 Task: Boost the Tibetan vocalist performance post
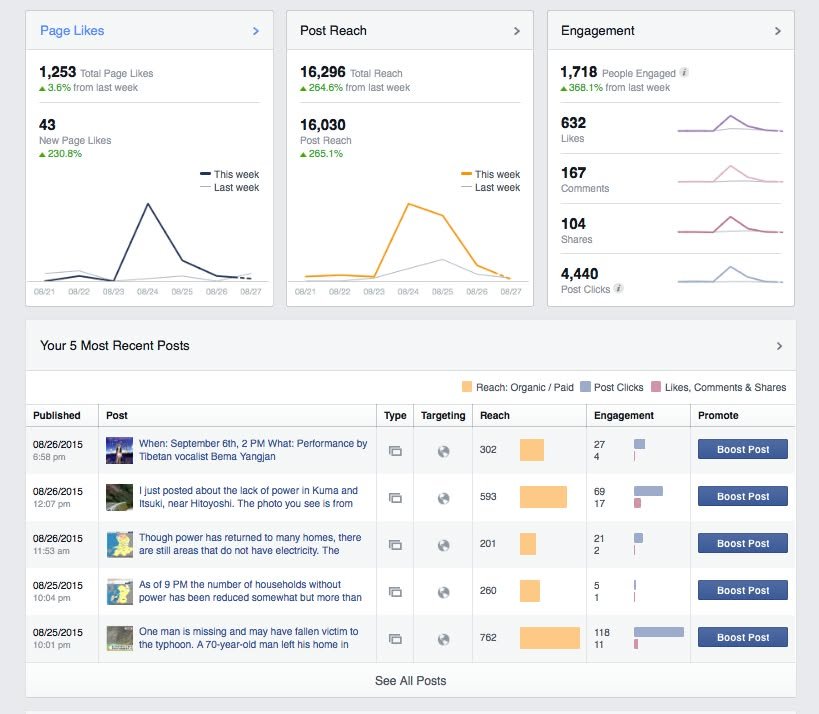point(742,450)
